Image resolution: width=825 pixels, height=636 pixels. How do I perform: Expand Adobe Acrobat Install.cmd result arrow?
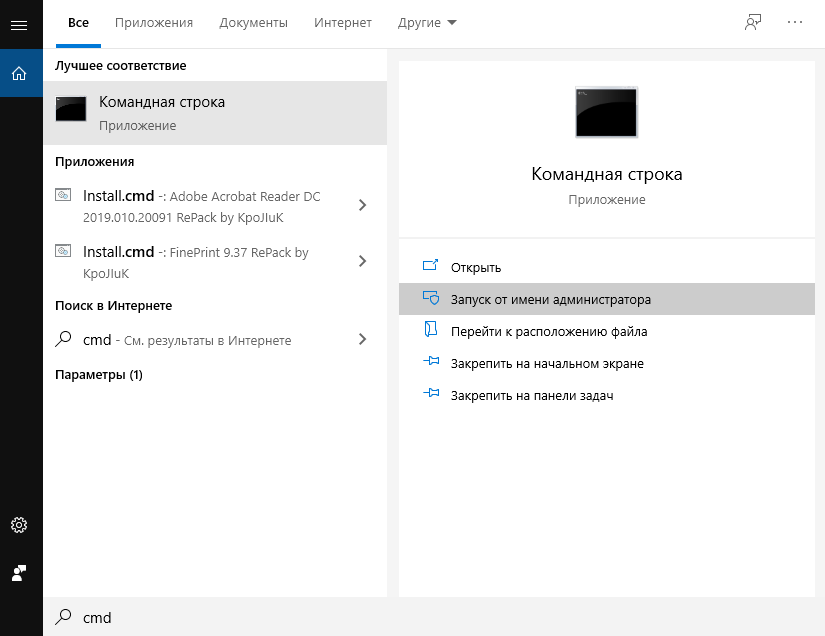coord(362,205)
